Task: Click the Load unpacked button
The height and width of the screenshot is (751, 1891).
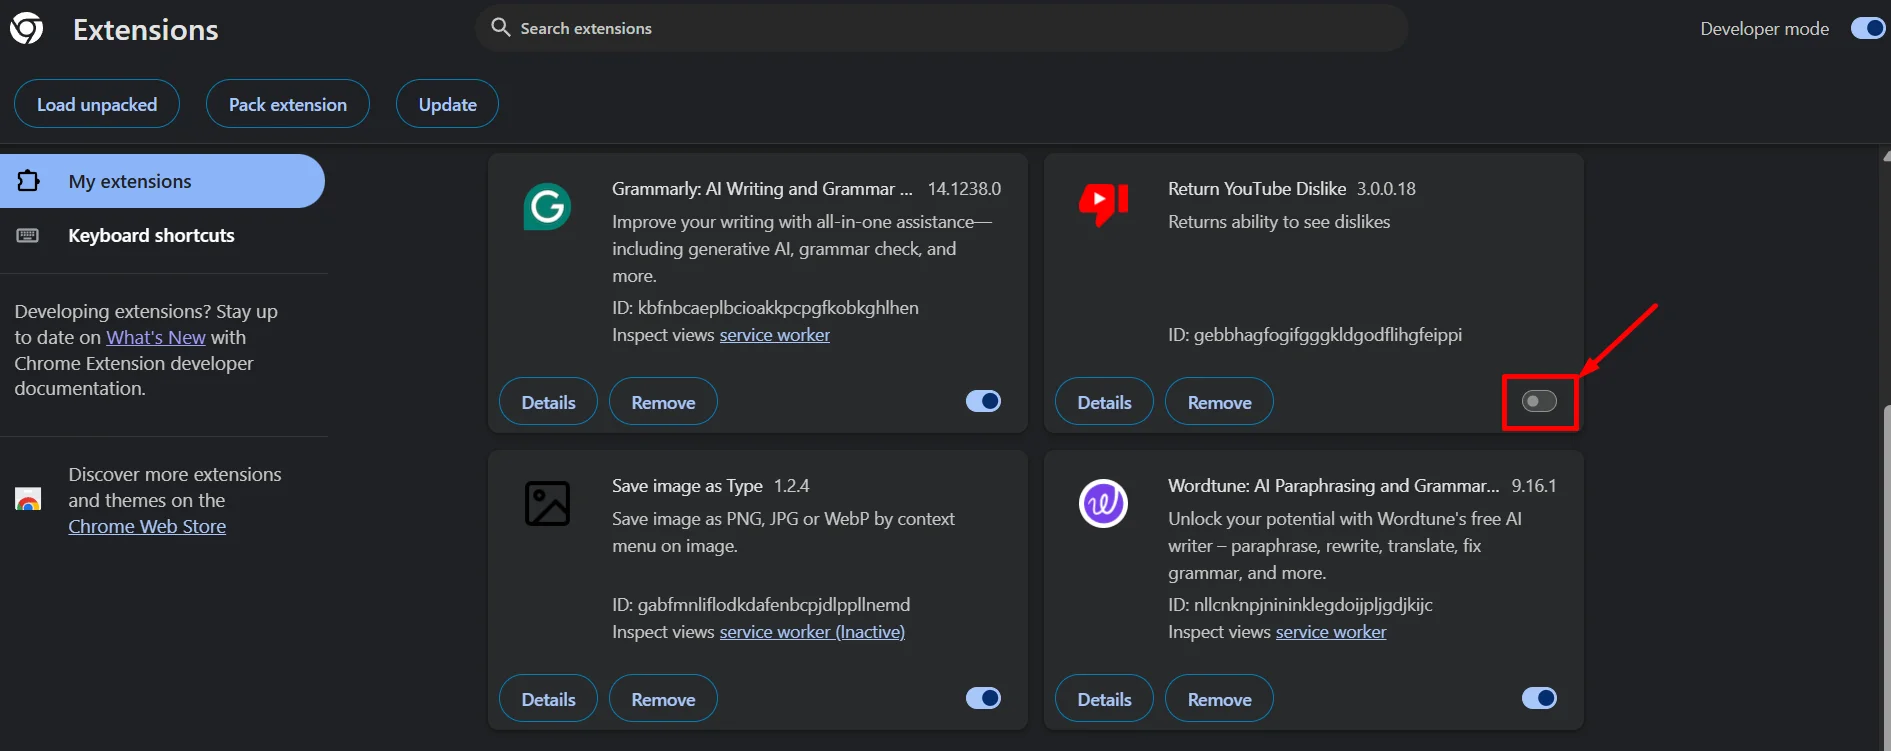Action: 97,104
